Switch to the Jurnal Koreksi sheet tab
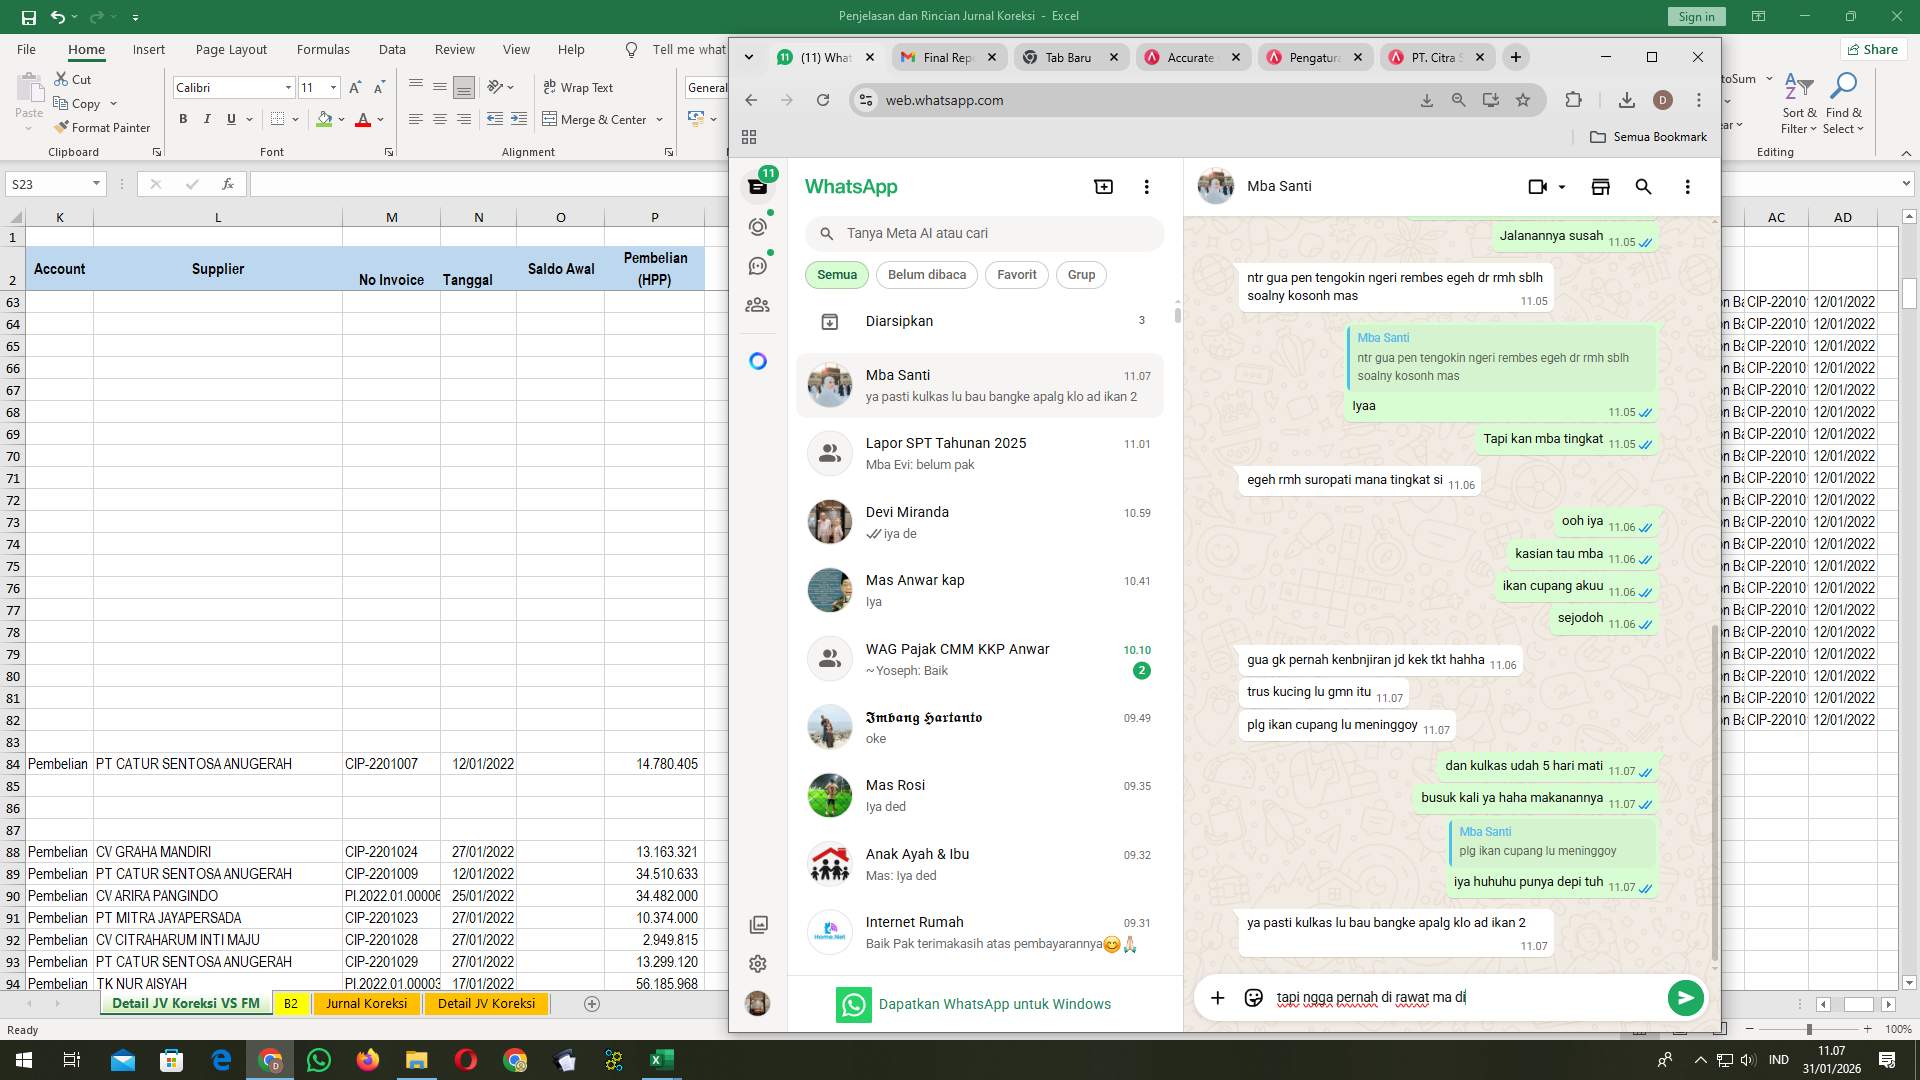Screen dimensions: 1920x1080 [x=366, y=1003]
